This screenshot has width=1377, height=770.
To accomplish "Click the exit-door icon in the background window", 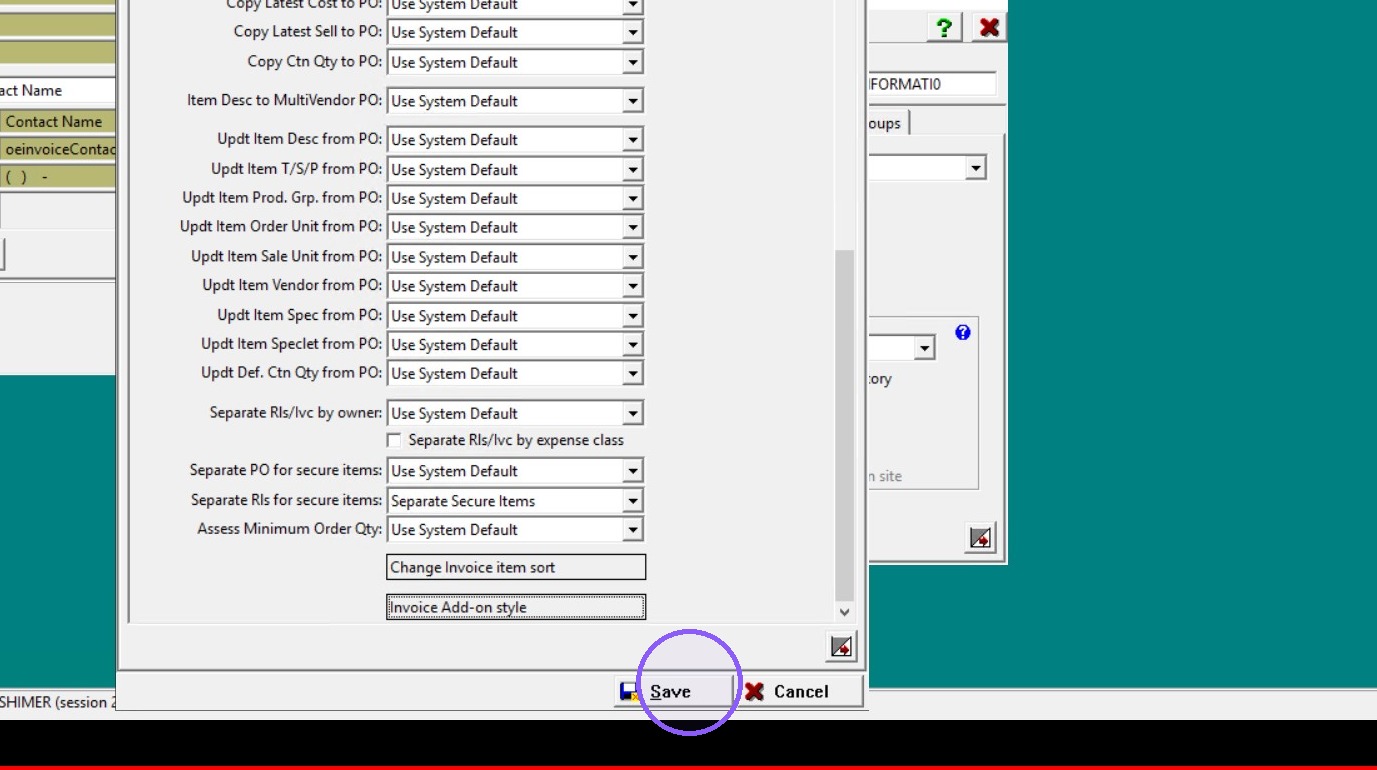I will point(980,538).
